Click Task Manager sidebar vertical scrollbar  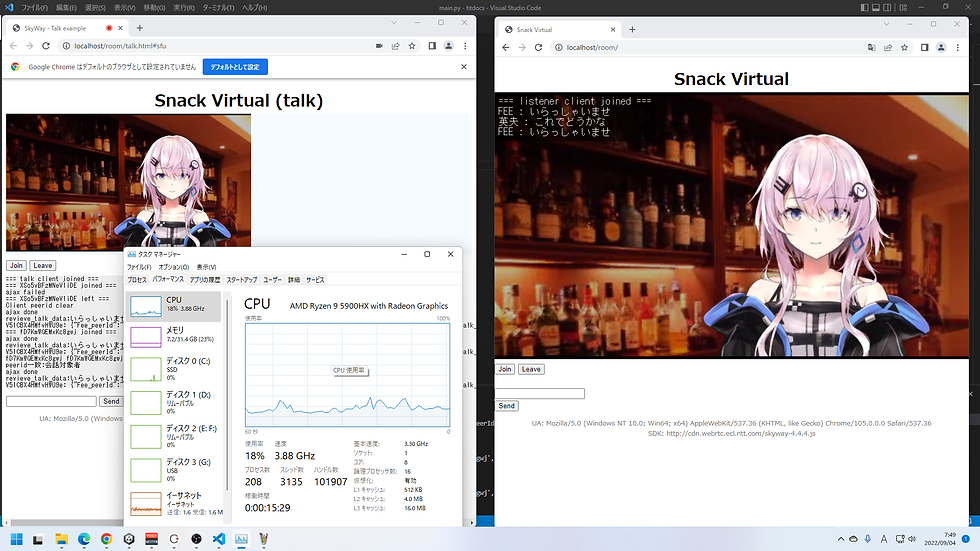[227, 394]
